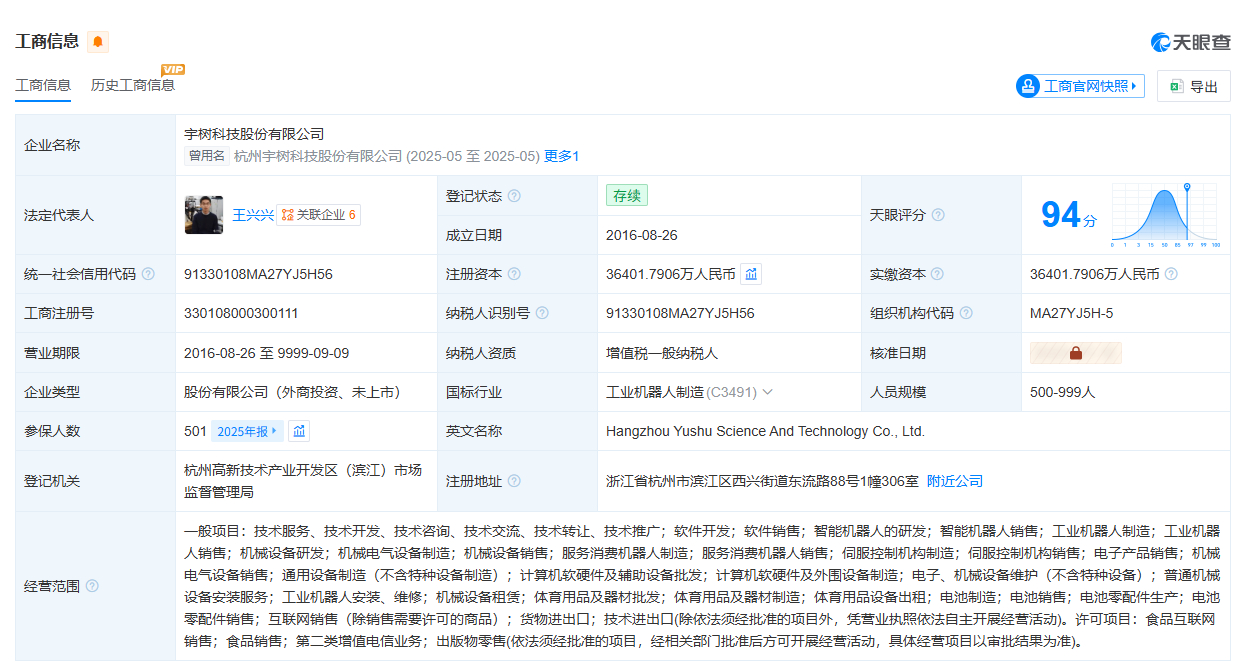Open the 注册资本 trend chart icon
Screen dimensions: 1242x669
pyautogui.click(x=751, y=274)
